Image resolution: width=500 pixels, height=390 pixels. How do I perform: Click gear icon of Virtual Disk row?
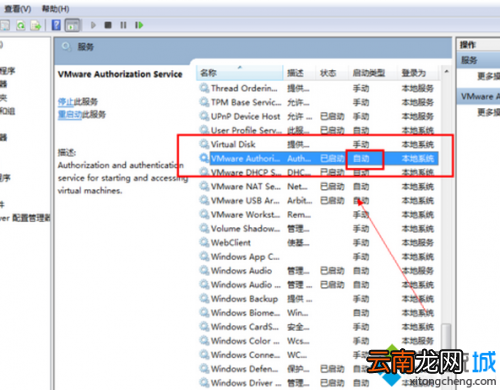click(x=204, y=144)
